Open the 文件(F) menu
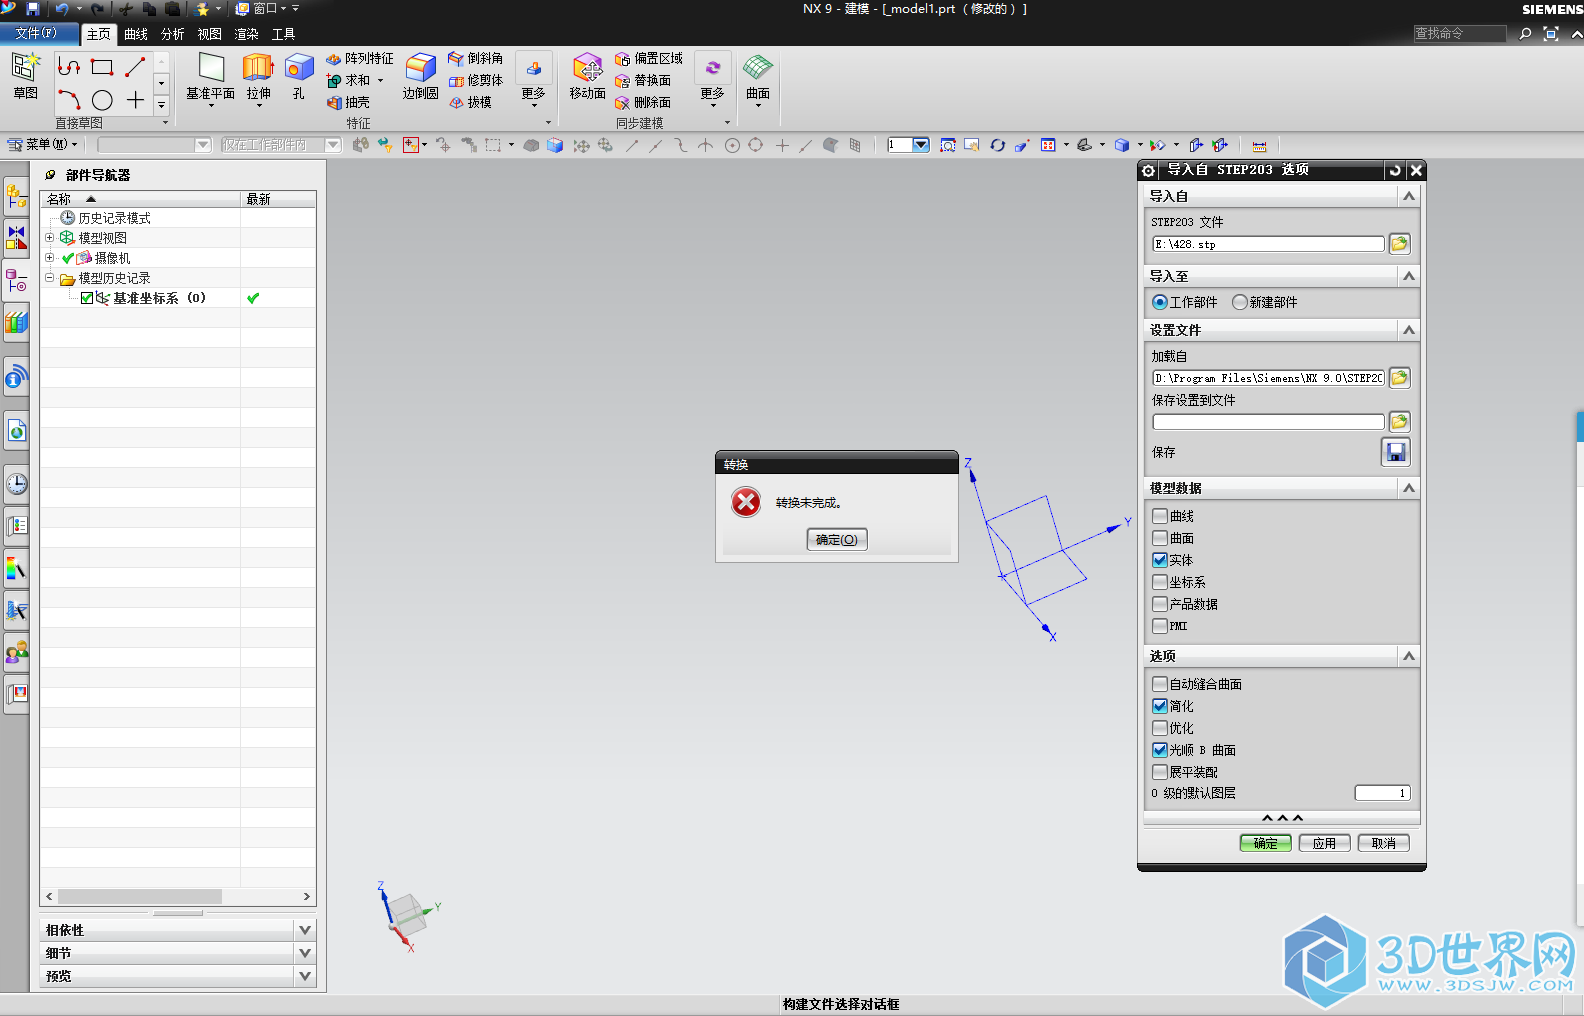The height and width of the screenshot is (1016, 1584). point(37,33)
